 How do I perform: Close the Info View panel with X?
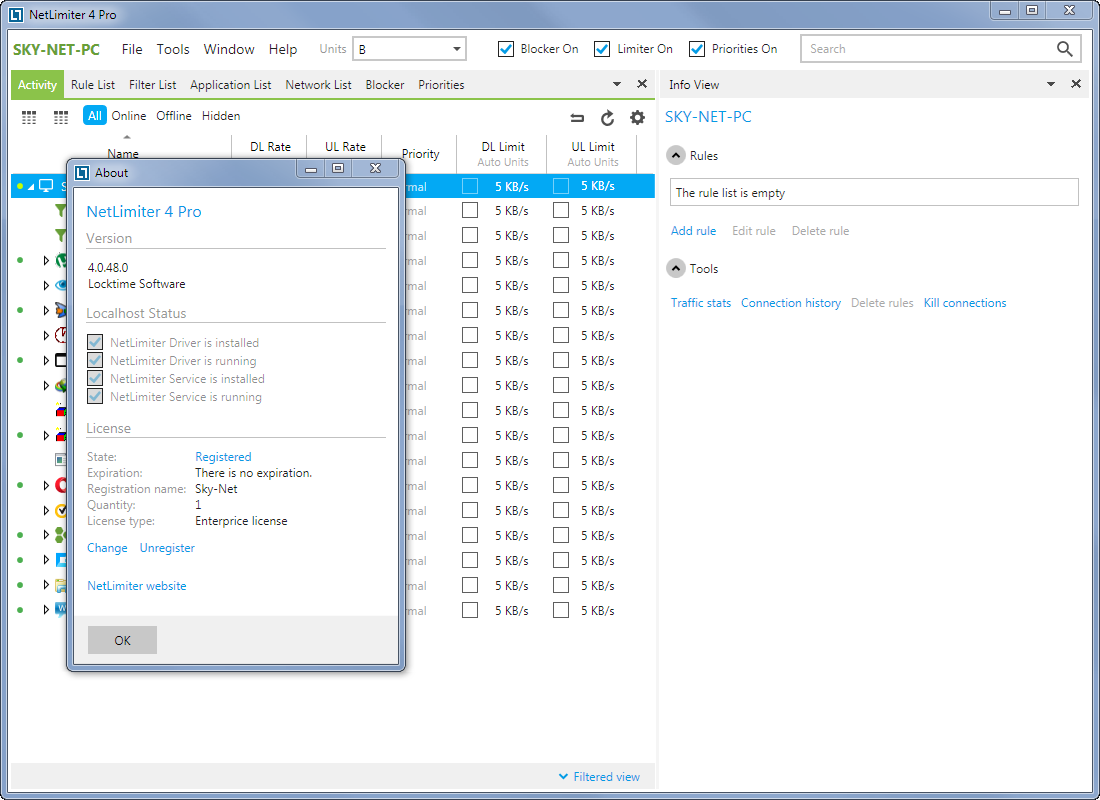click(1076, 84)
